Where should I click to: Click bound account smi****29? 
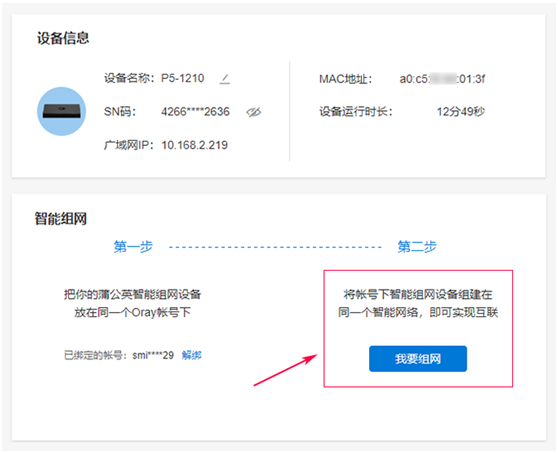[x=153, y=355]
